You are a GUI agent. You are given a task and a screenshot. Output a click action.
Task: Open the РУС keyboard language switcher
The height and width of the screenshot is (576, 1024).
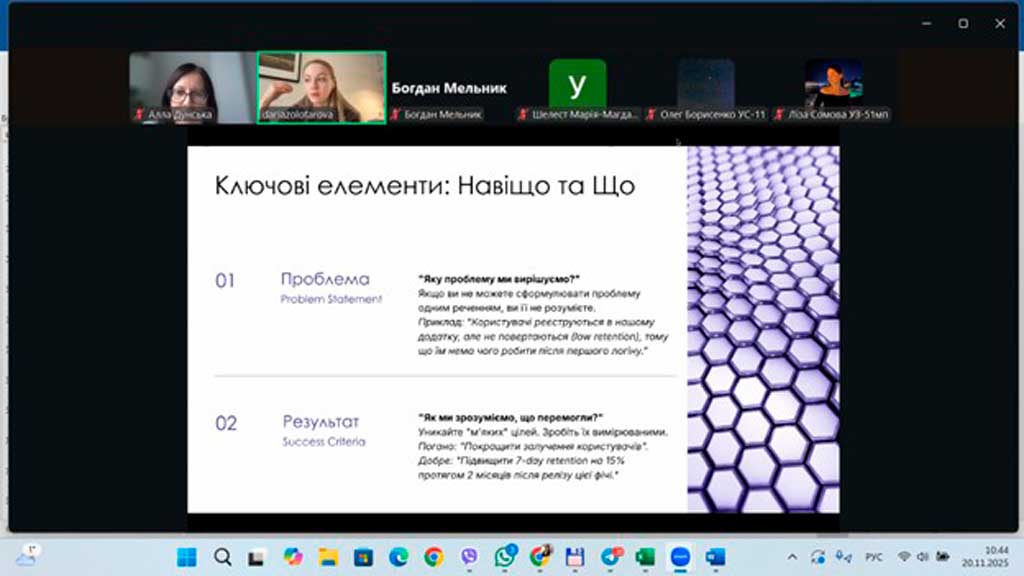point(873,556)
